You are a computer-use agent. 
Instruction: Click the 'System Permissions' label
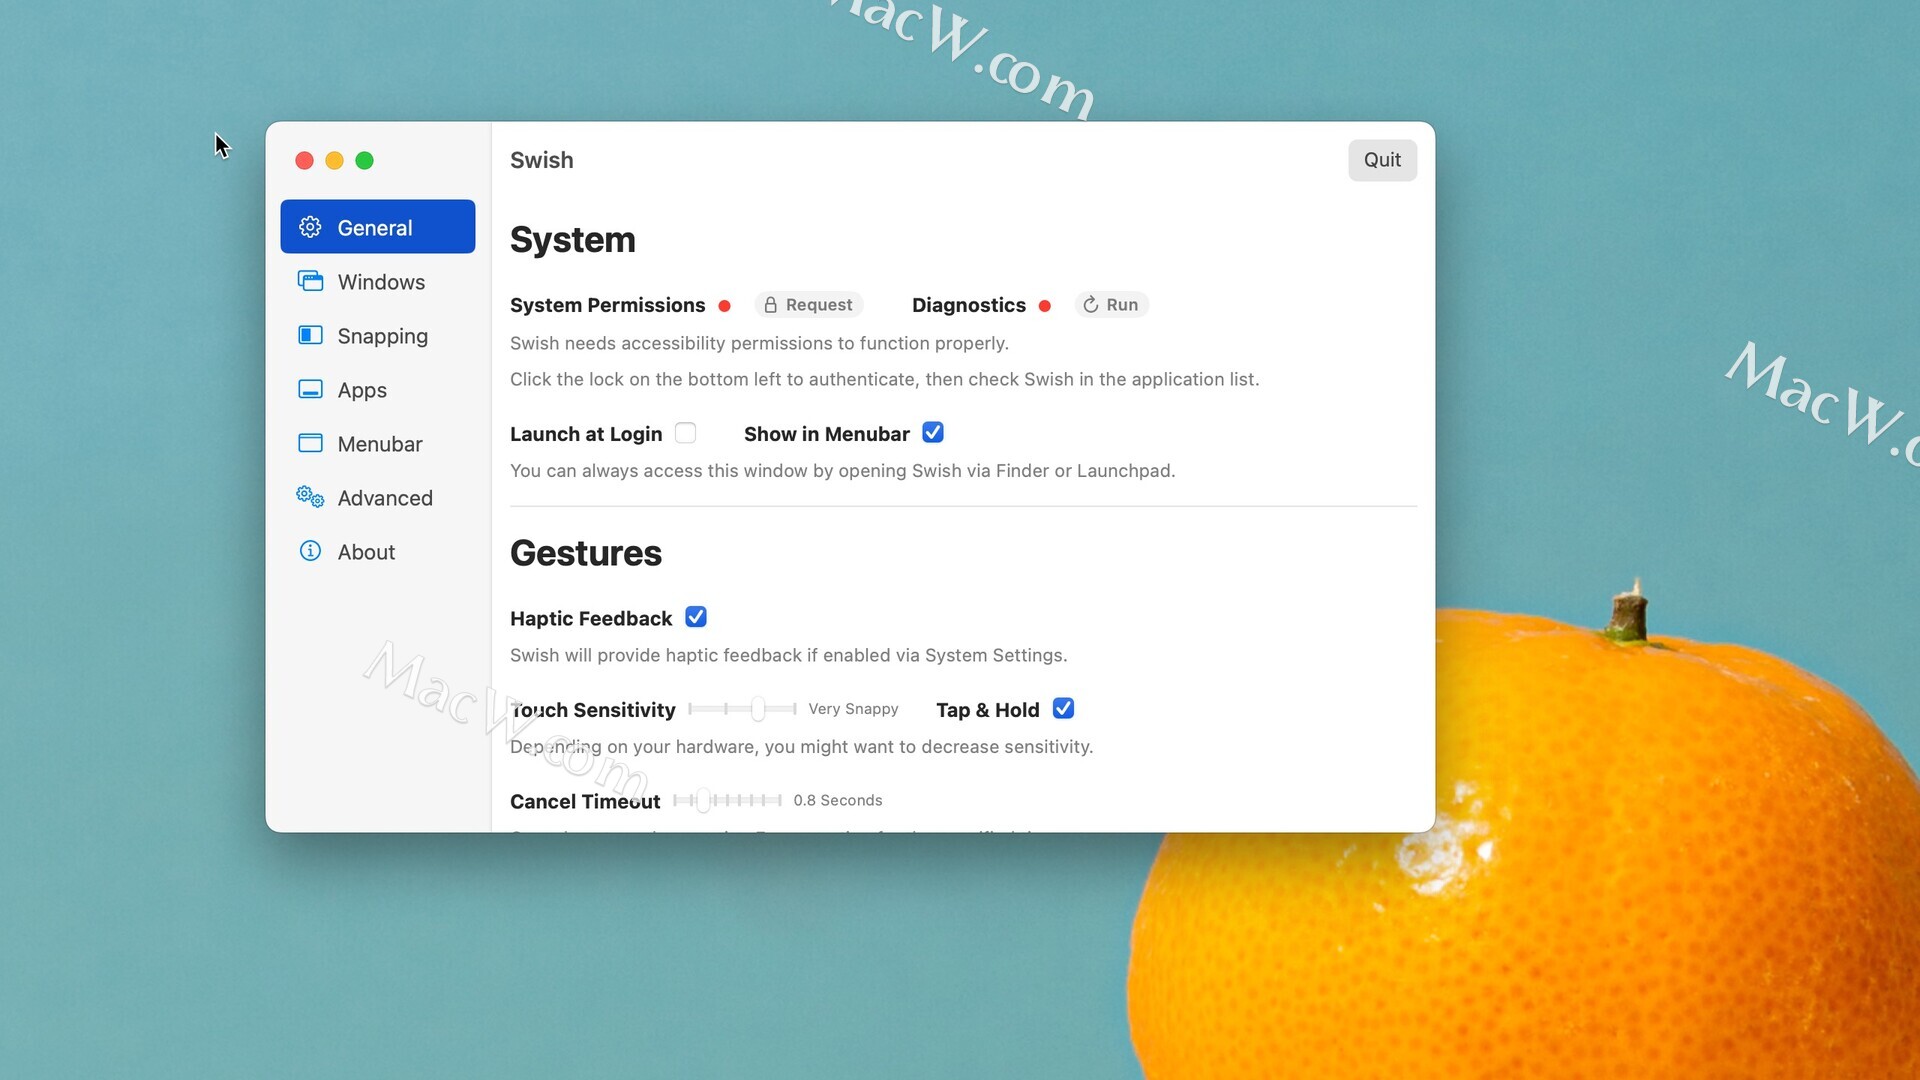[x=607, y=305]
